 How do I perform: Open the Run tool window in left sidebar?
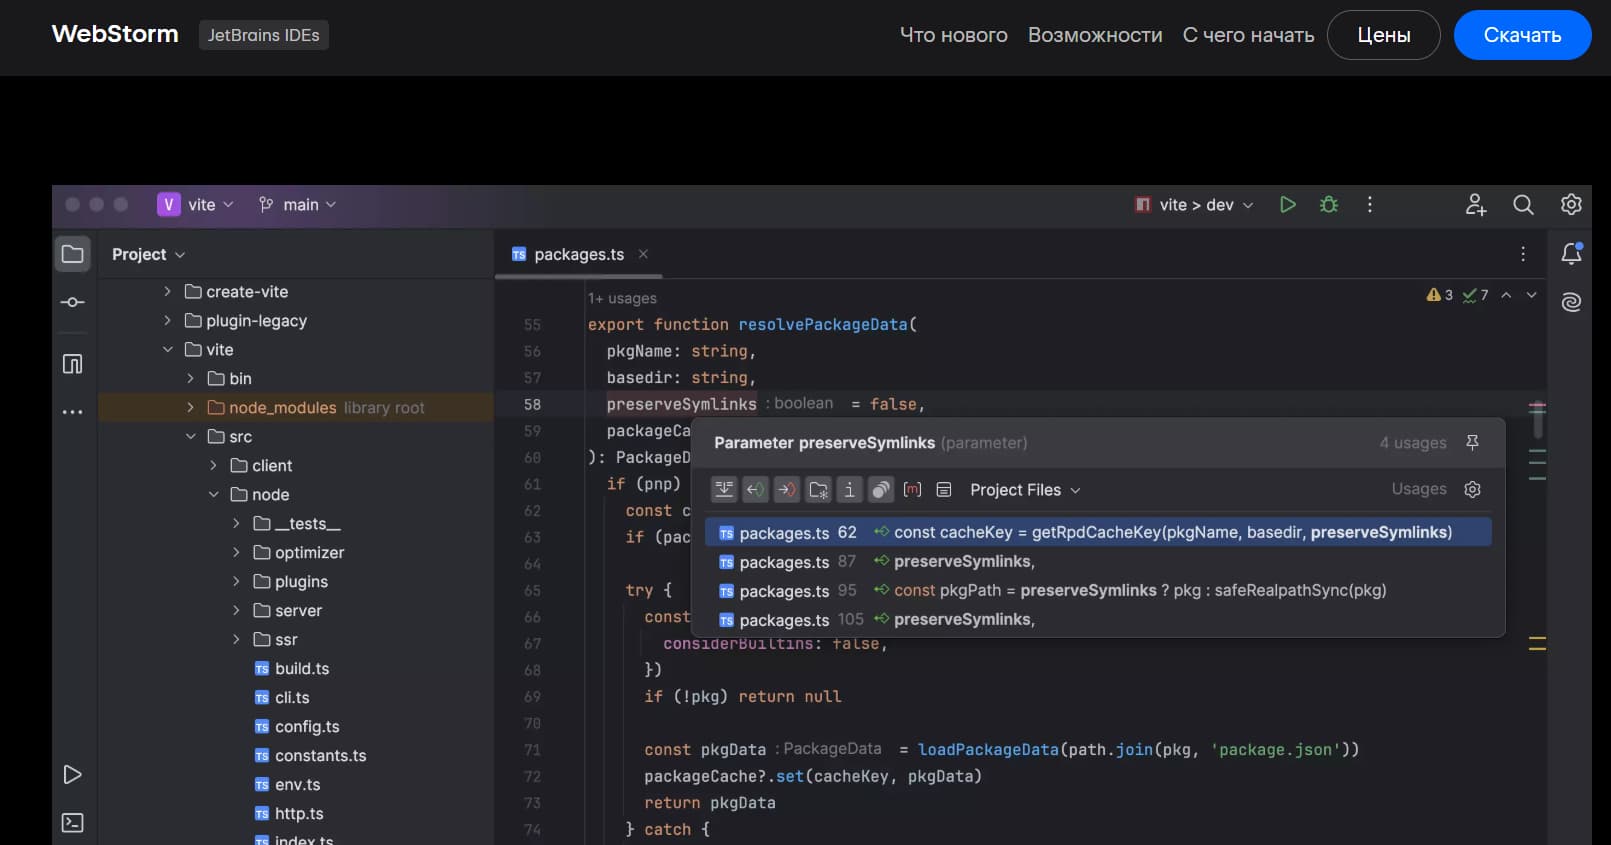point(72,775)
